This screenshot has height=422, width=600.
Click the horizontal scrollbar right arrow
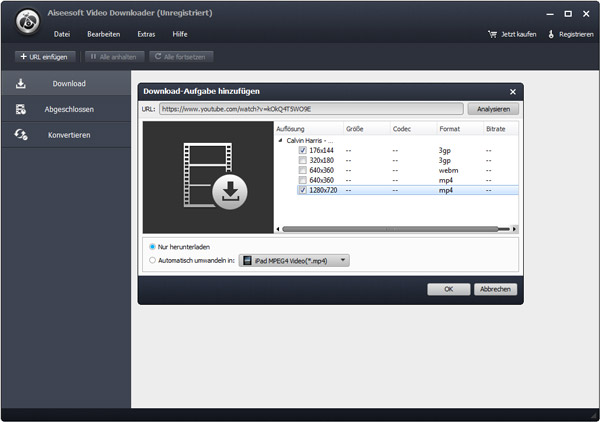[x=514, y=229]
